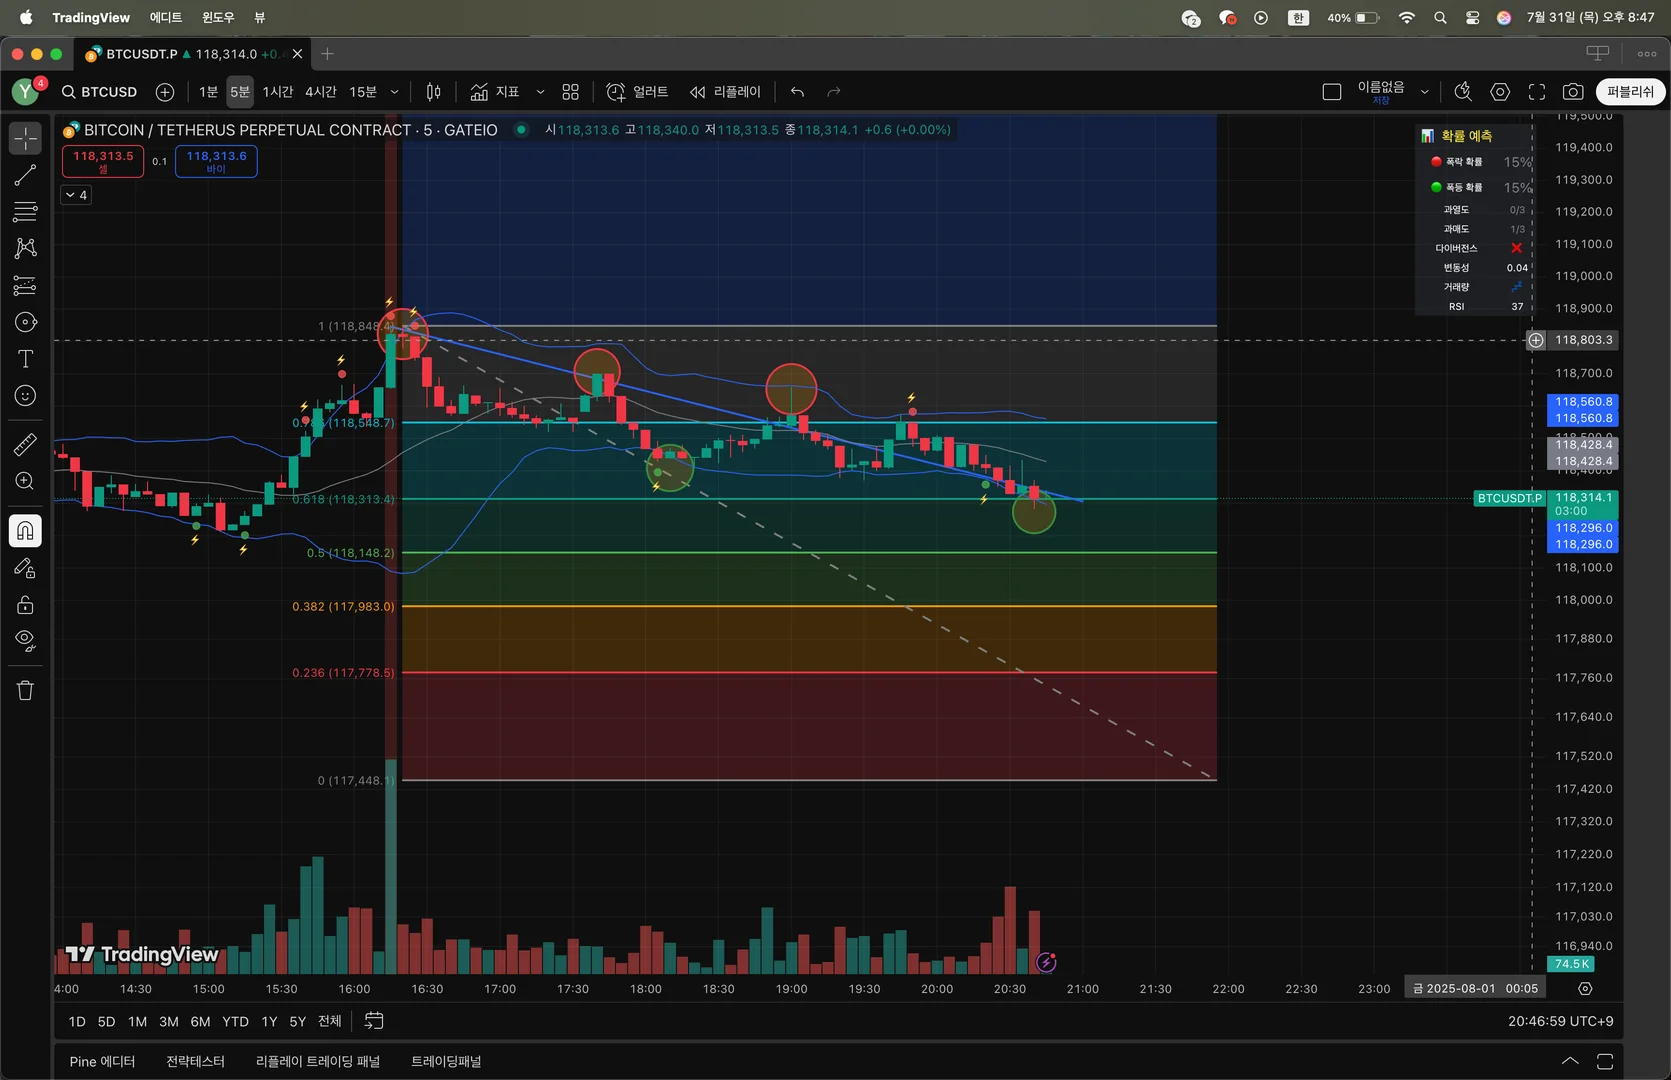
Task: Select the trend line drawing tool
Action: 25,175
